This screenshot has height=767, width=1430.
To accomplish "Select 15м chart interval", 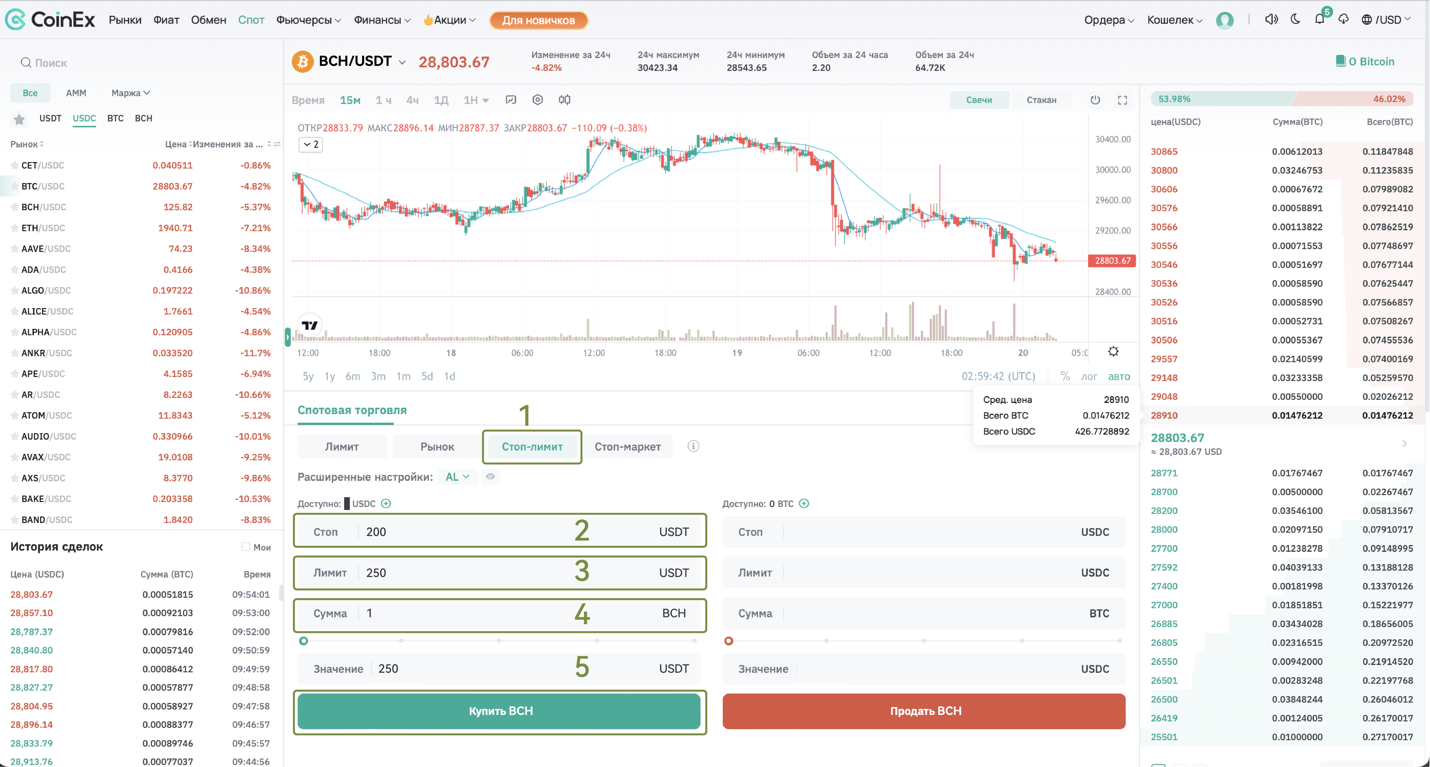I will 350,100.
